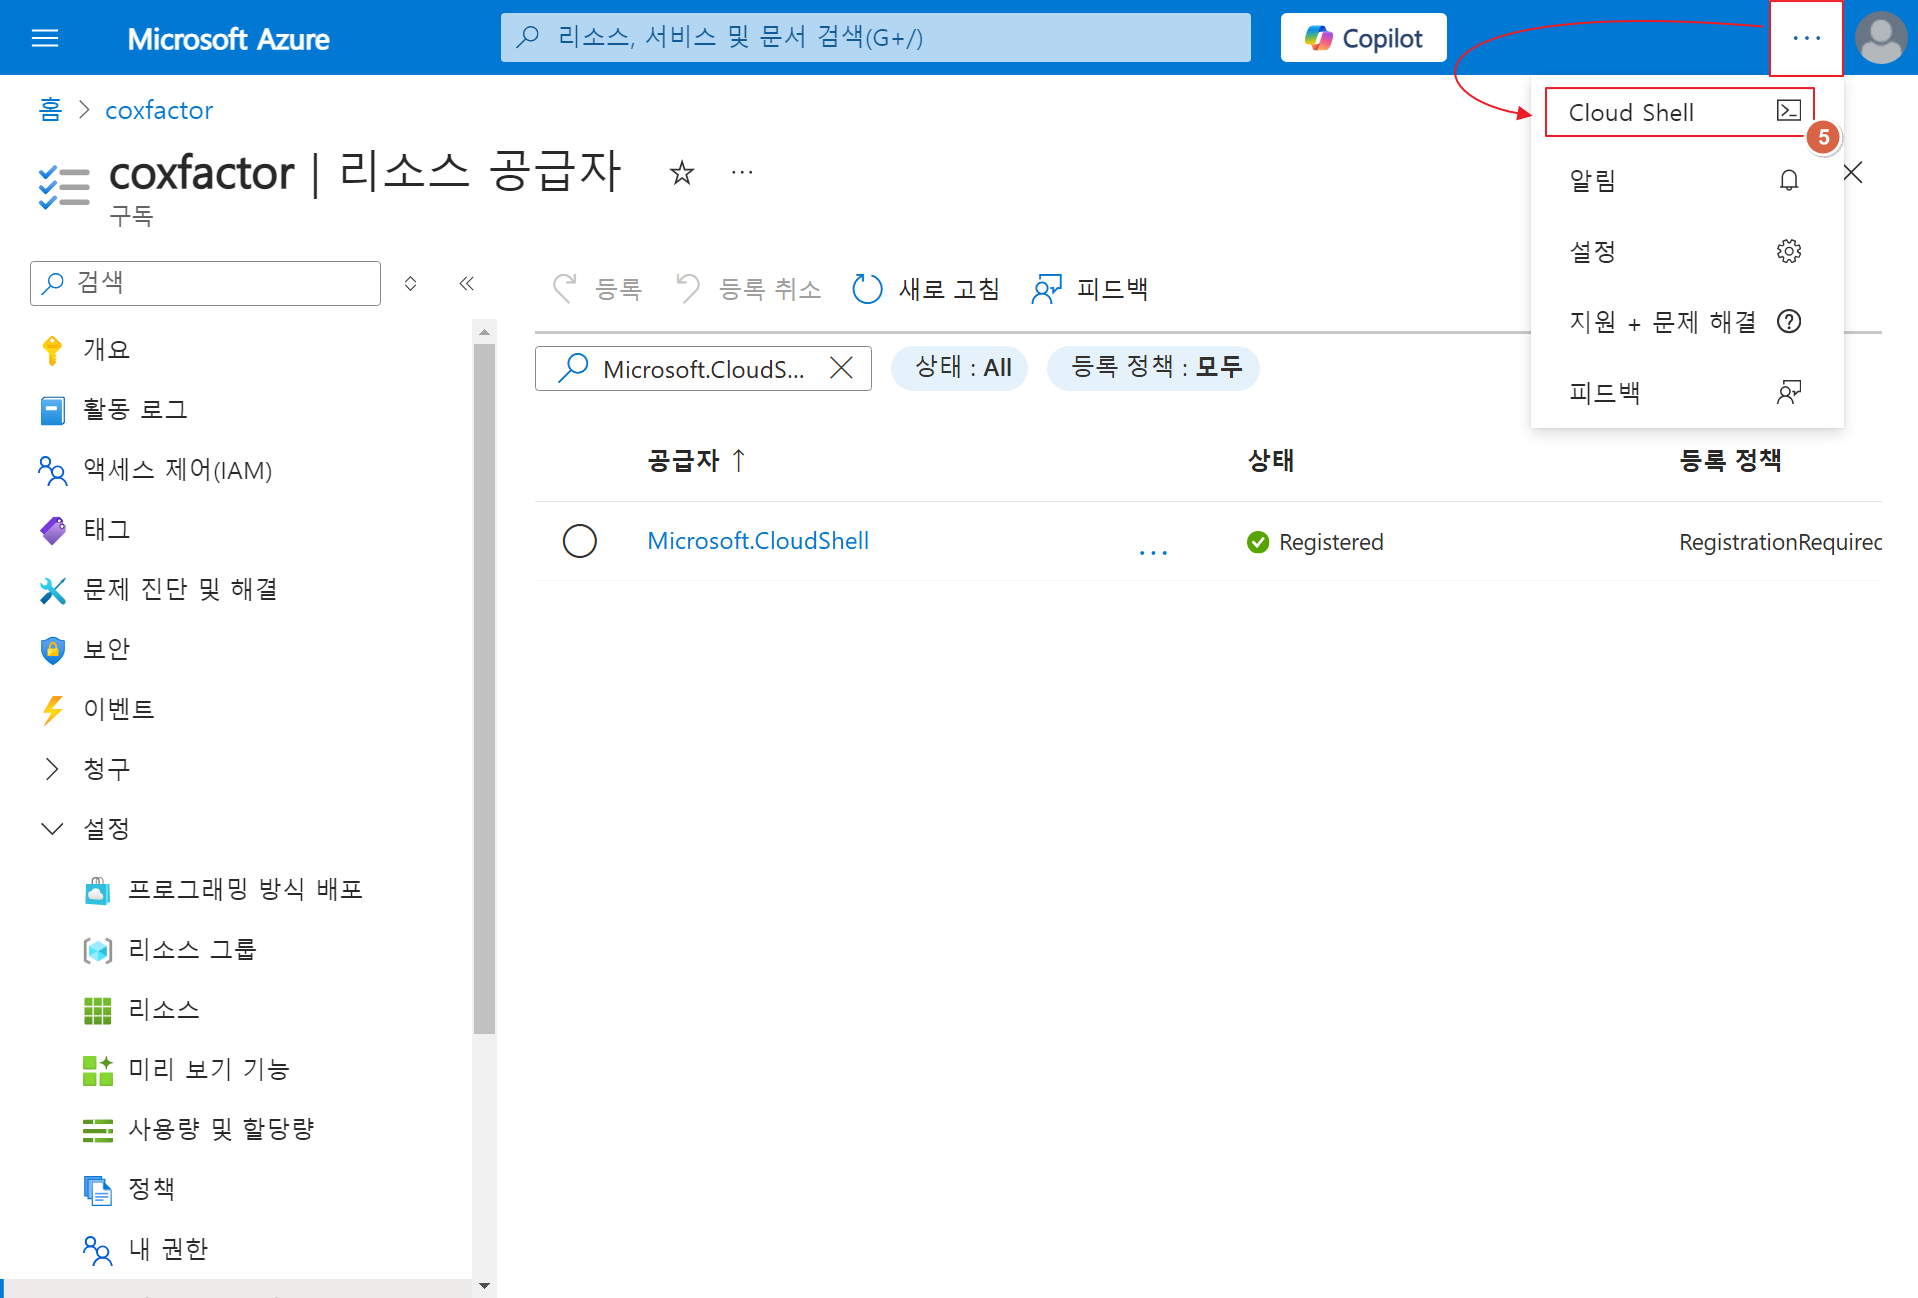
Task: Open 알림 notifications menu item
Action: tap(1686, 181)
